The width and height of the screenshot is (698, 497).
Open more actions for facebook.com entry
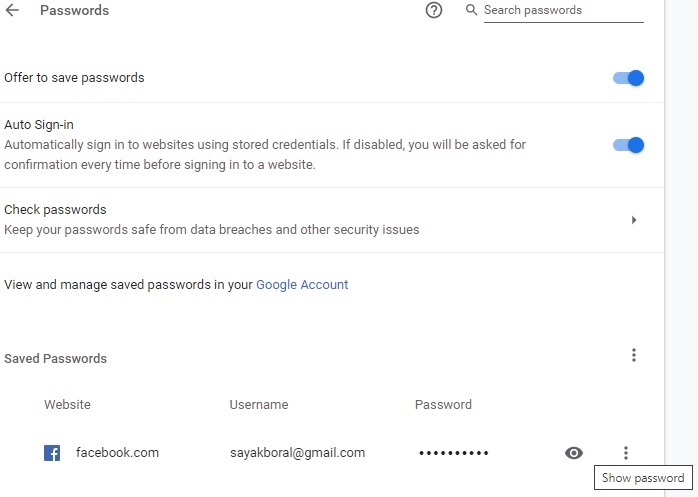[x=626, y=453]
